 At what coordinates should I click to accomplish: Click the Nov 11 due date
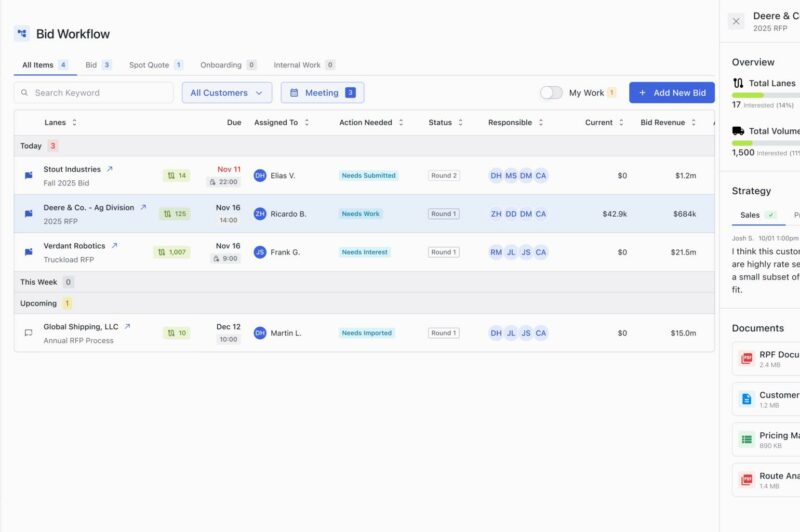[229, 169]
